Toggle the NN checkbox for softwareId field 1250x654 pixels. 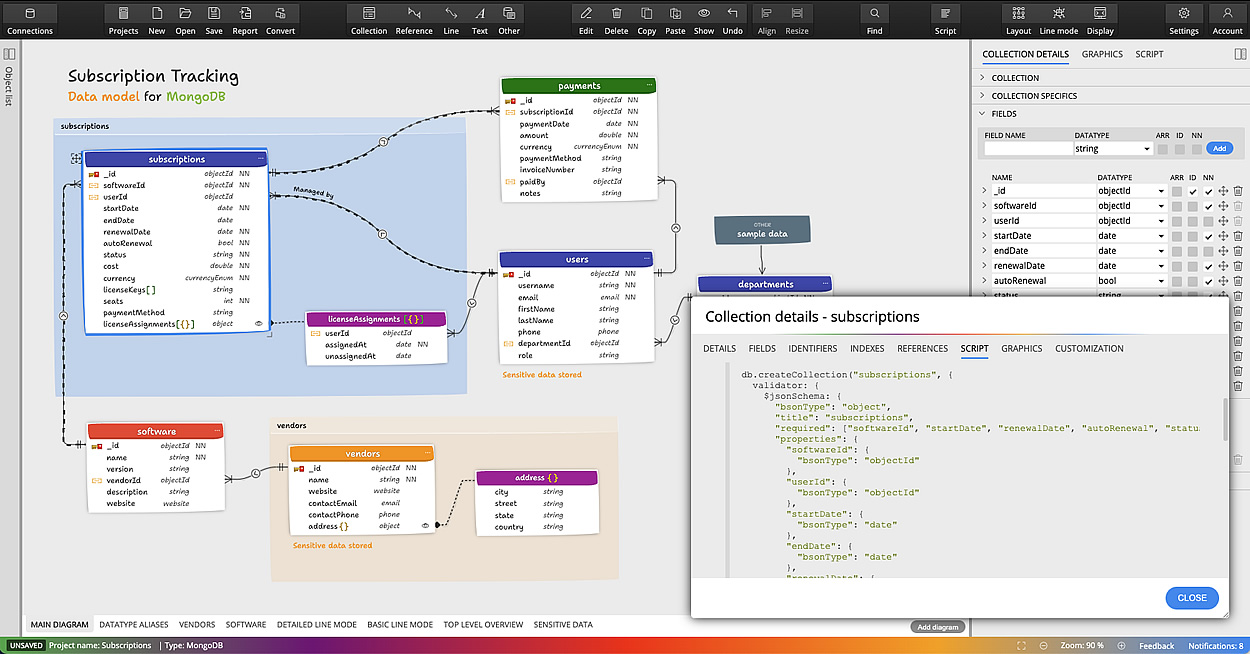[1208, 206]
